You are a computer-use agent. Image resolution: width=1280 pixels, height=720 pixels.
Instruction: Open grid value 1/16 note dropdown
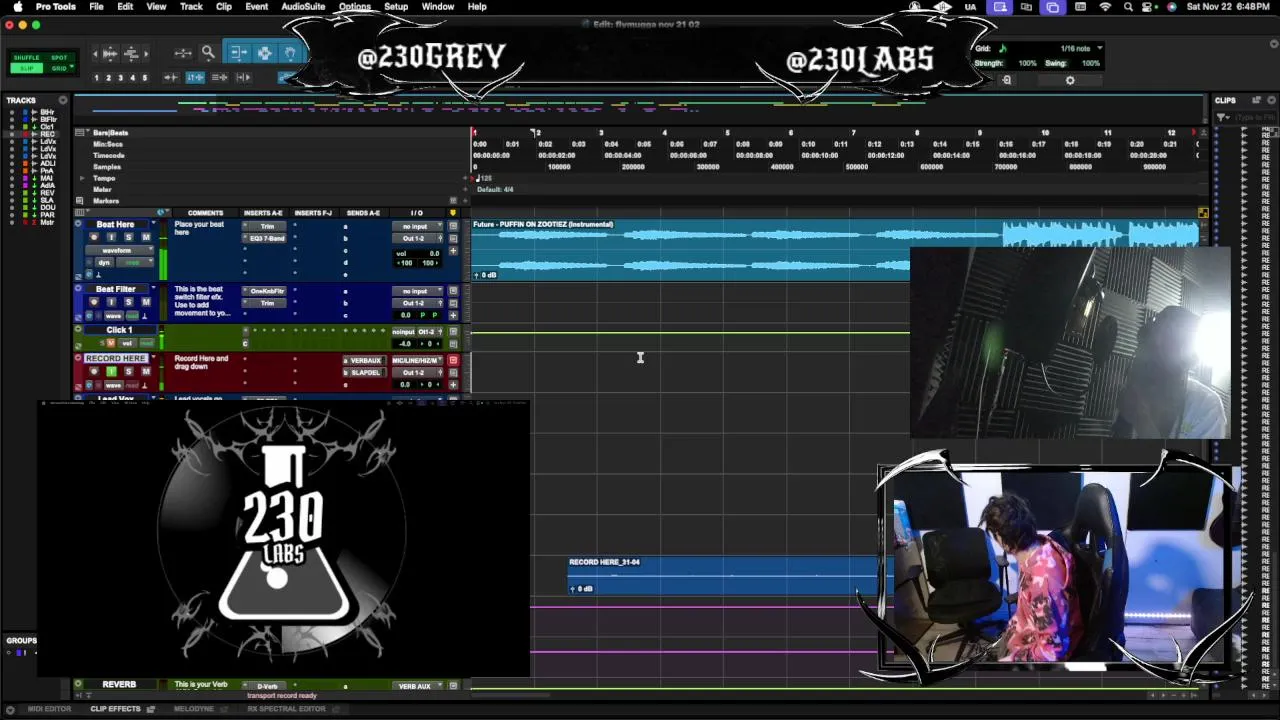[1080, 48]
